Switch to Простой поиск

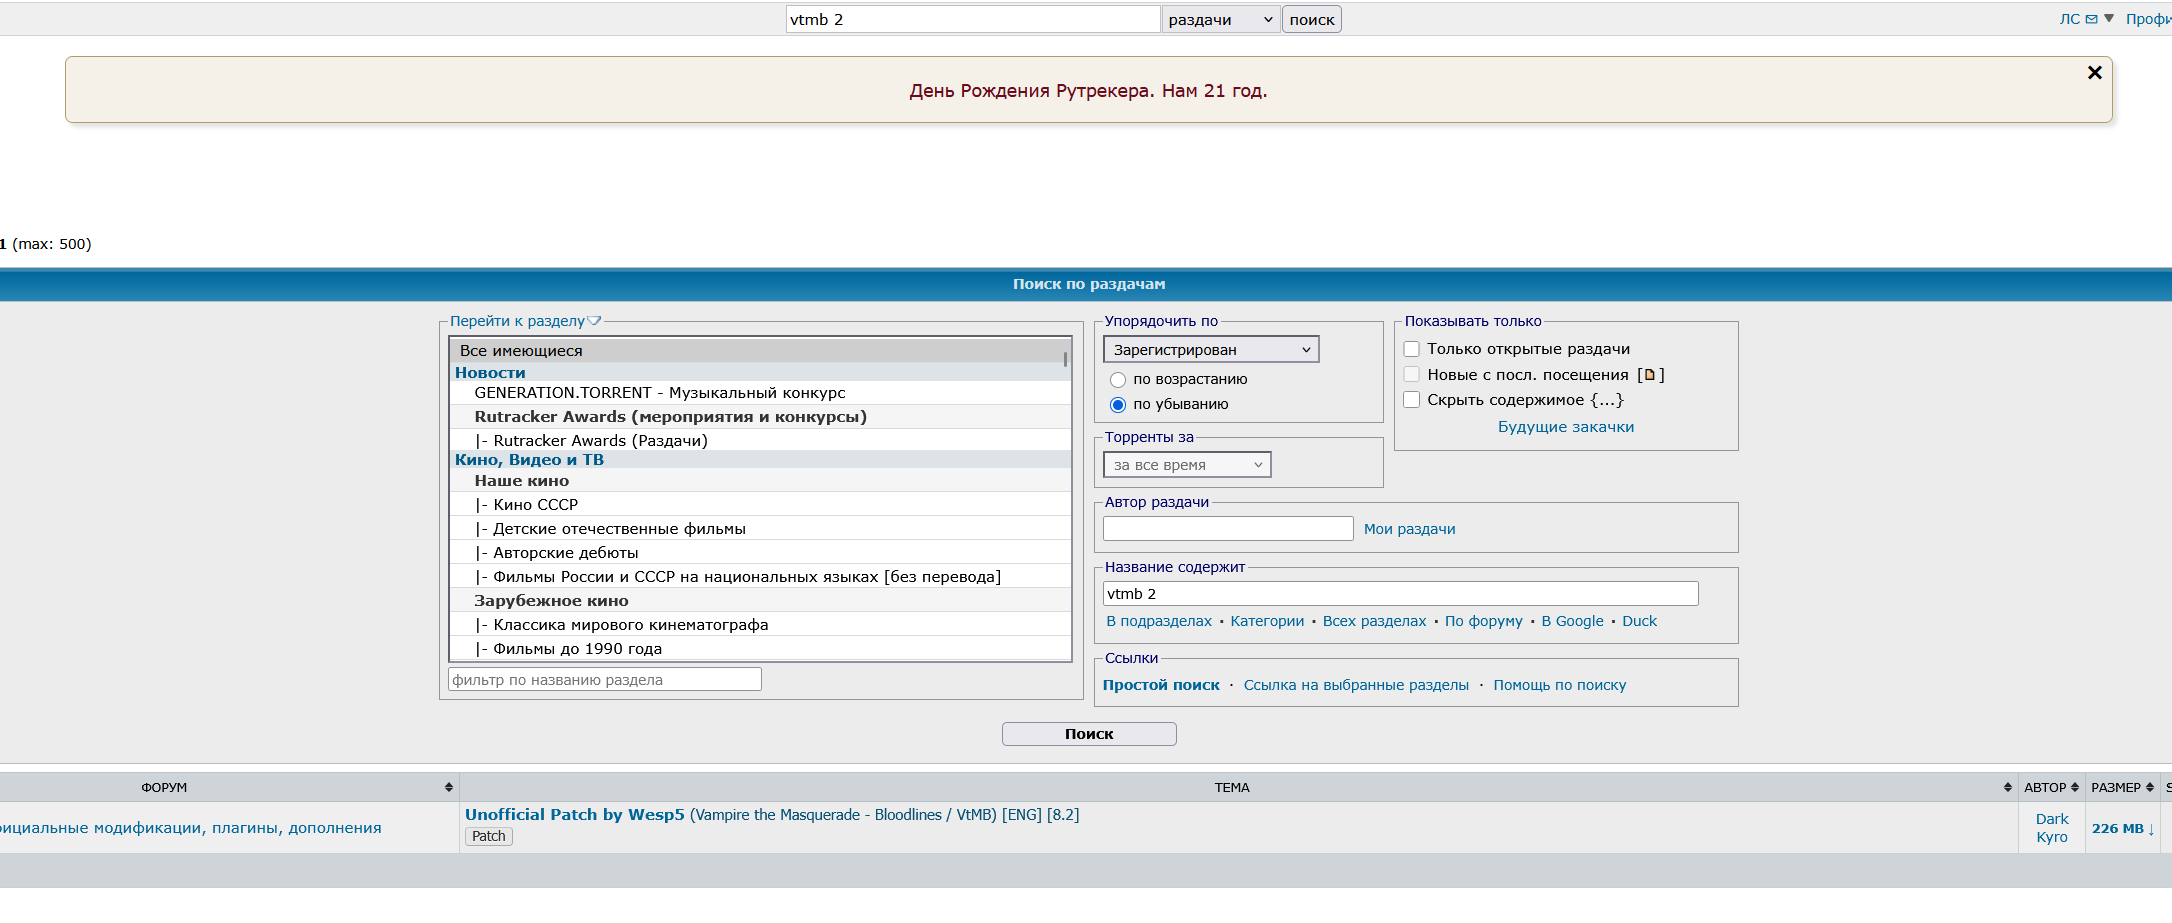pos(1161,685)
